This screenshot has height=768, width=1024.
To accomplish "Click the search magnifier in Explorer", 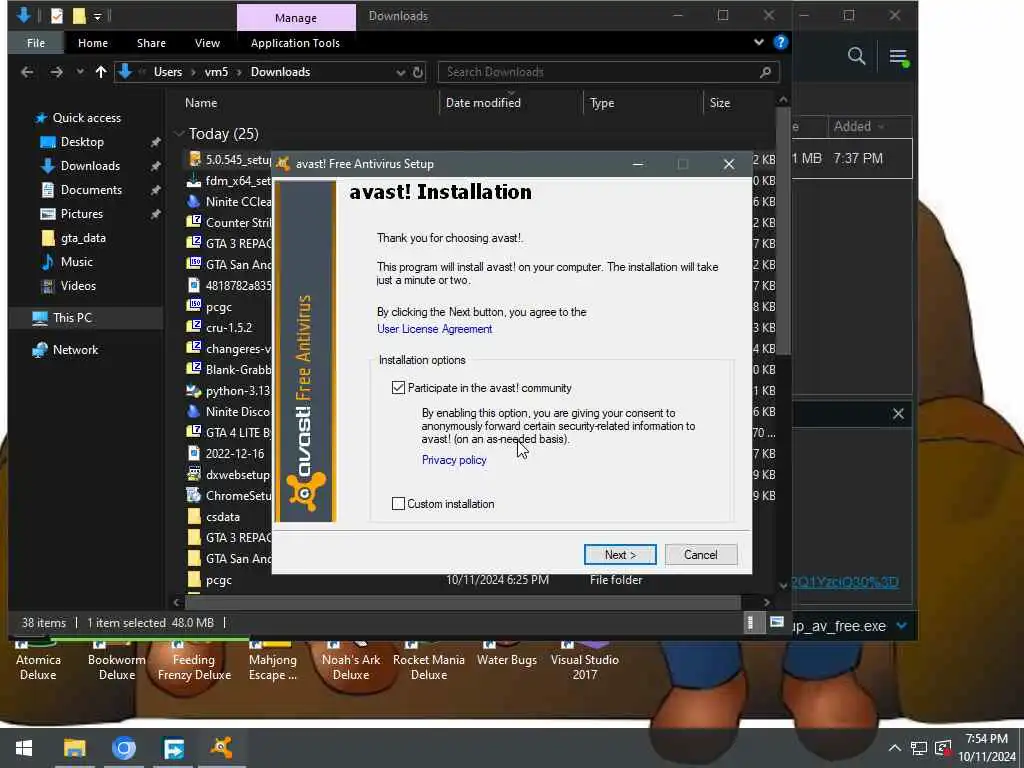I will (765, 72).
